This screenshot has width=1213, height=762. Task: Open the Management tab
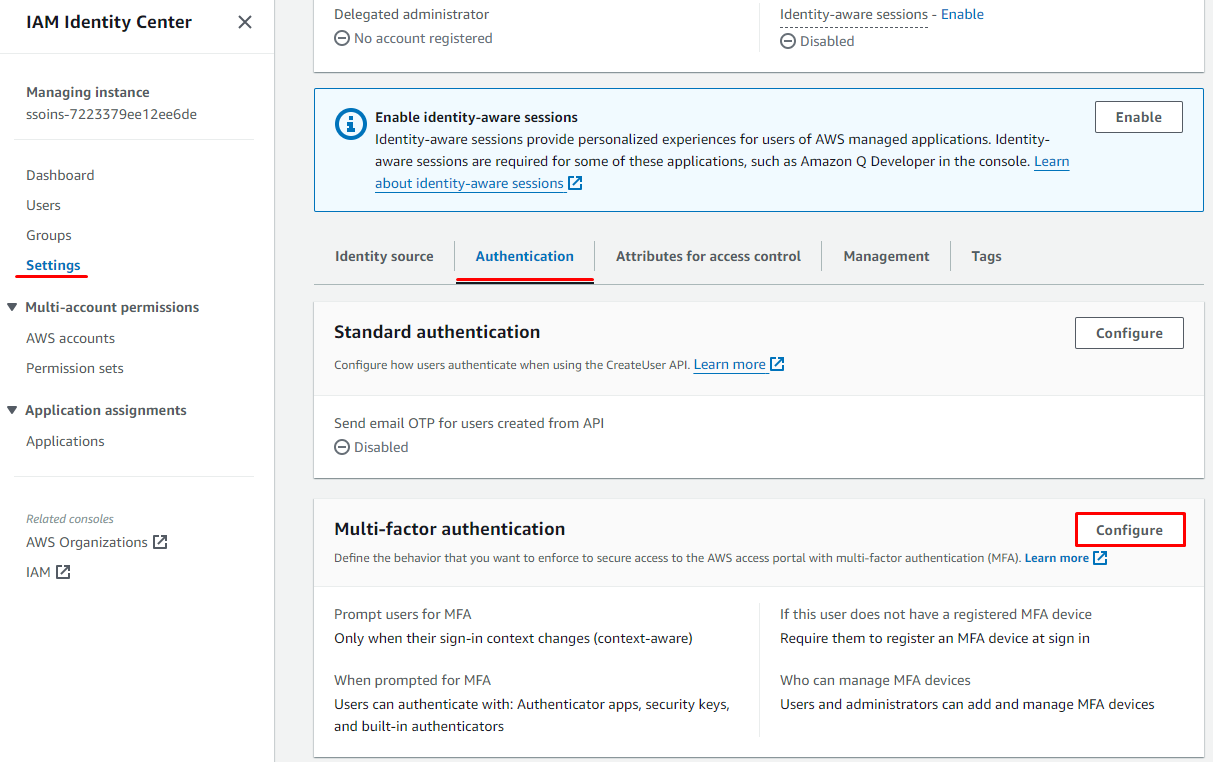886,256
